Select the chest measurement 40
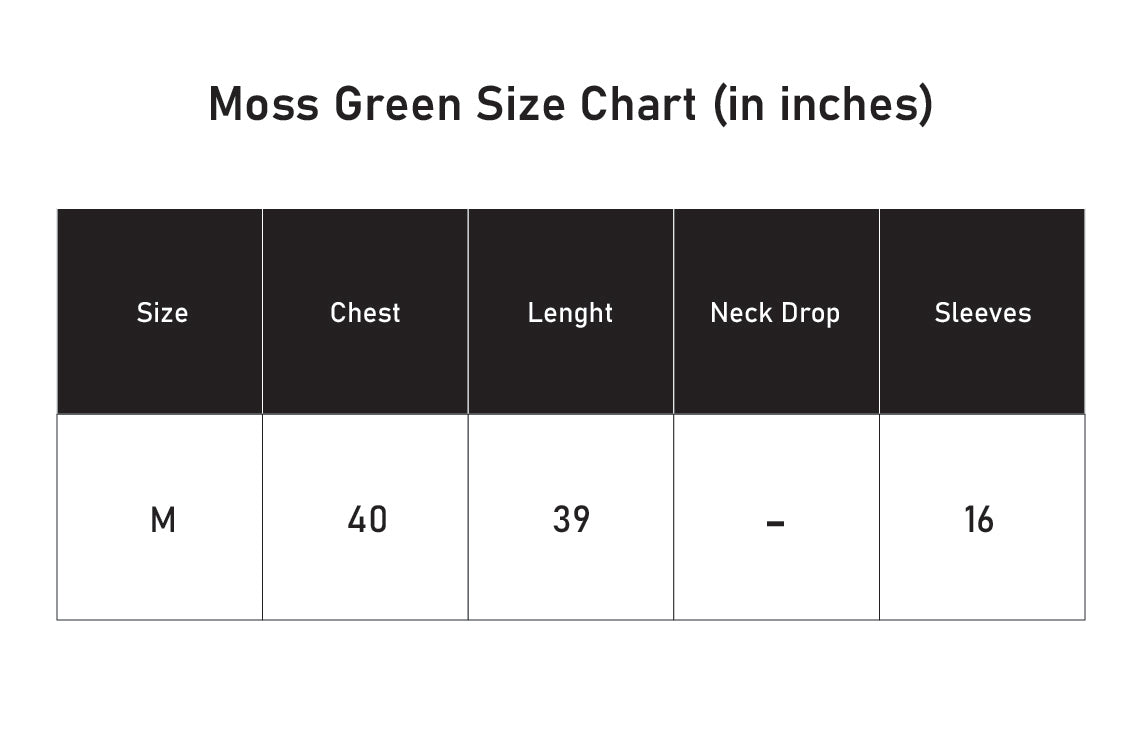1142x742 pixels. (366, 520)
